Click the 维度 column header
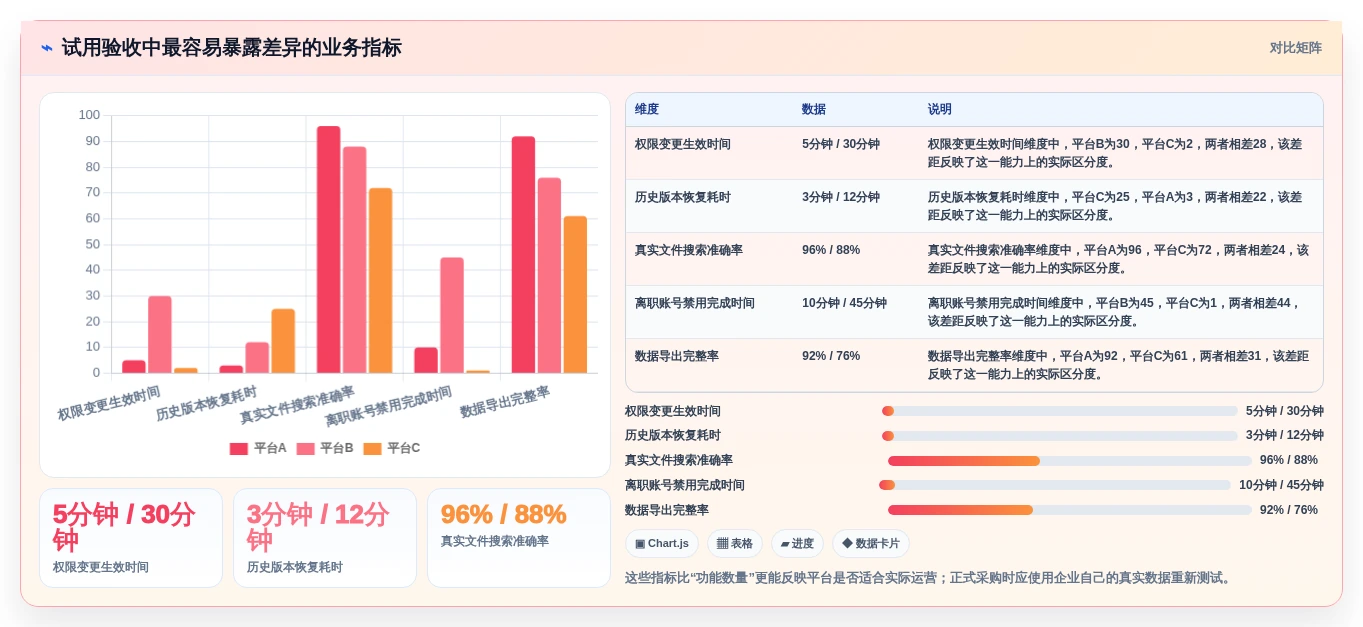 click(x=647, y=110)
